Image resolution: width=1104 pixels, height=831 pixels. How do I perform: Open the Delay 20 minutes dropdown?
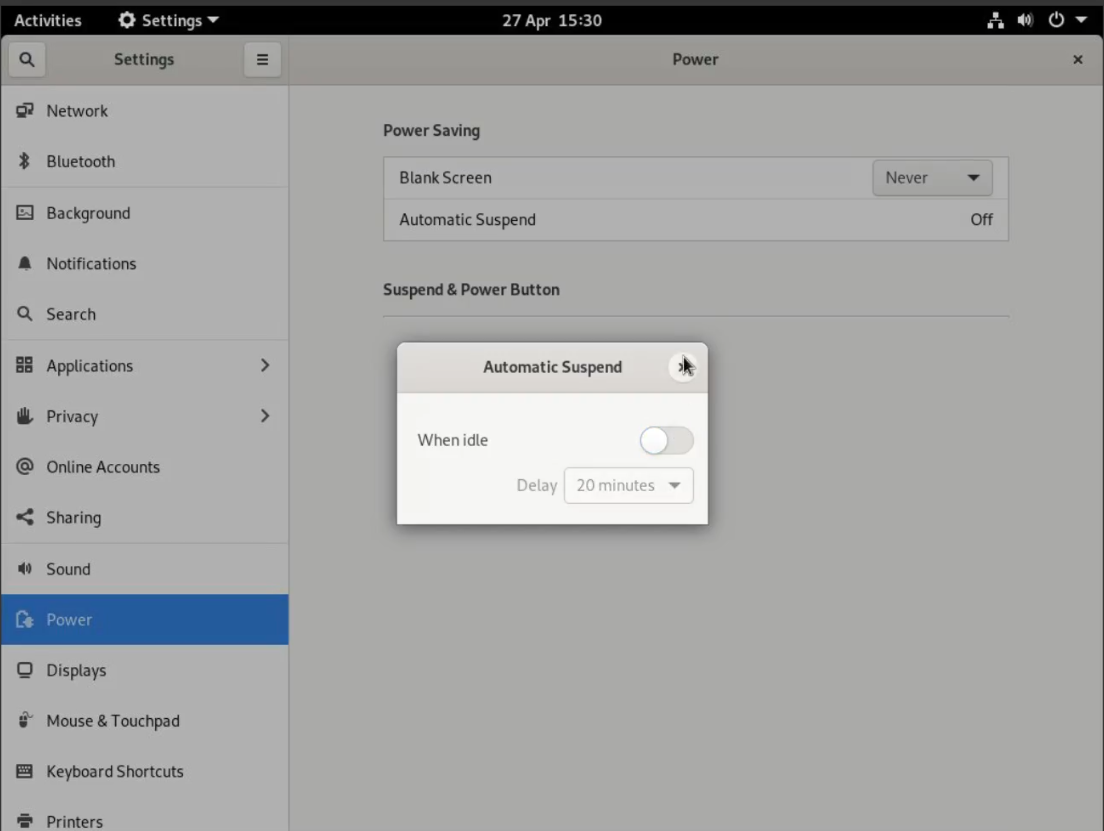pos(628,485)
